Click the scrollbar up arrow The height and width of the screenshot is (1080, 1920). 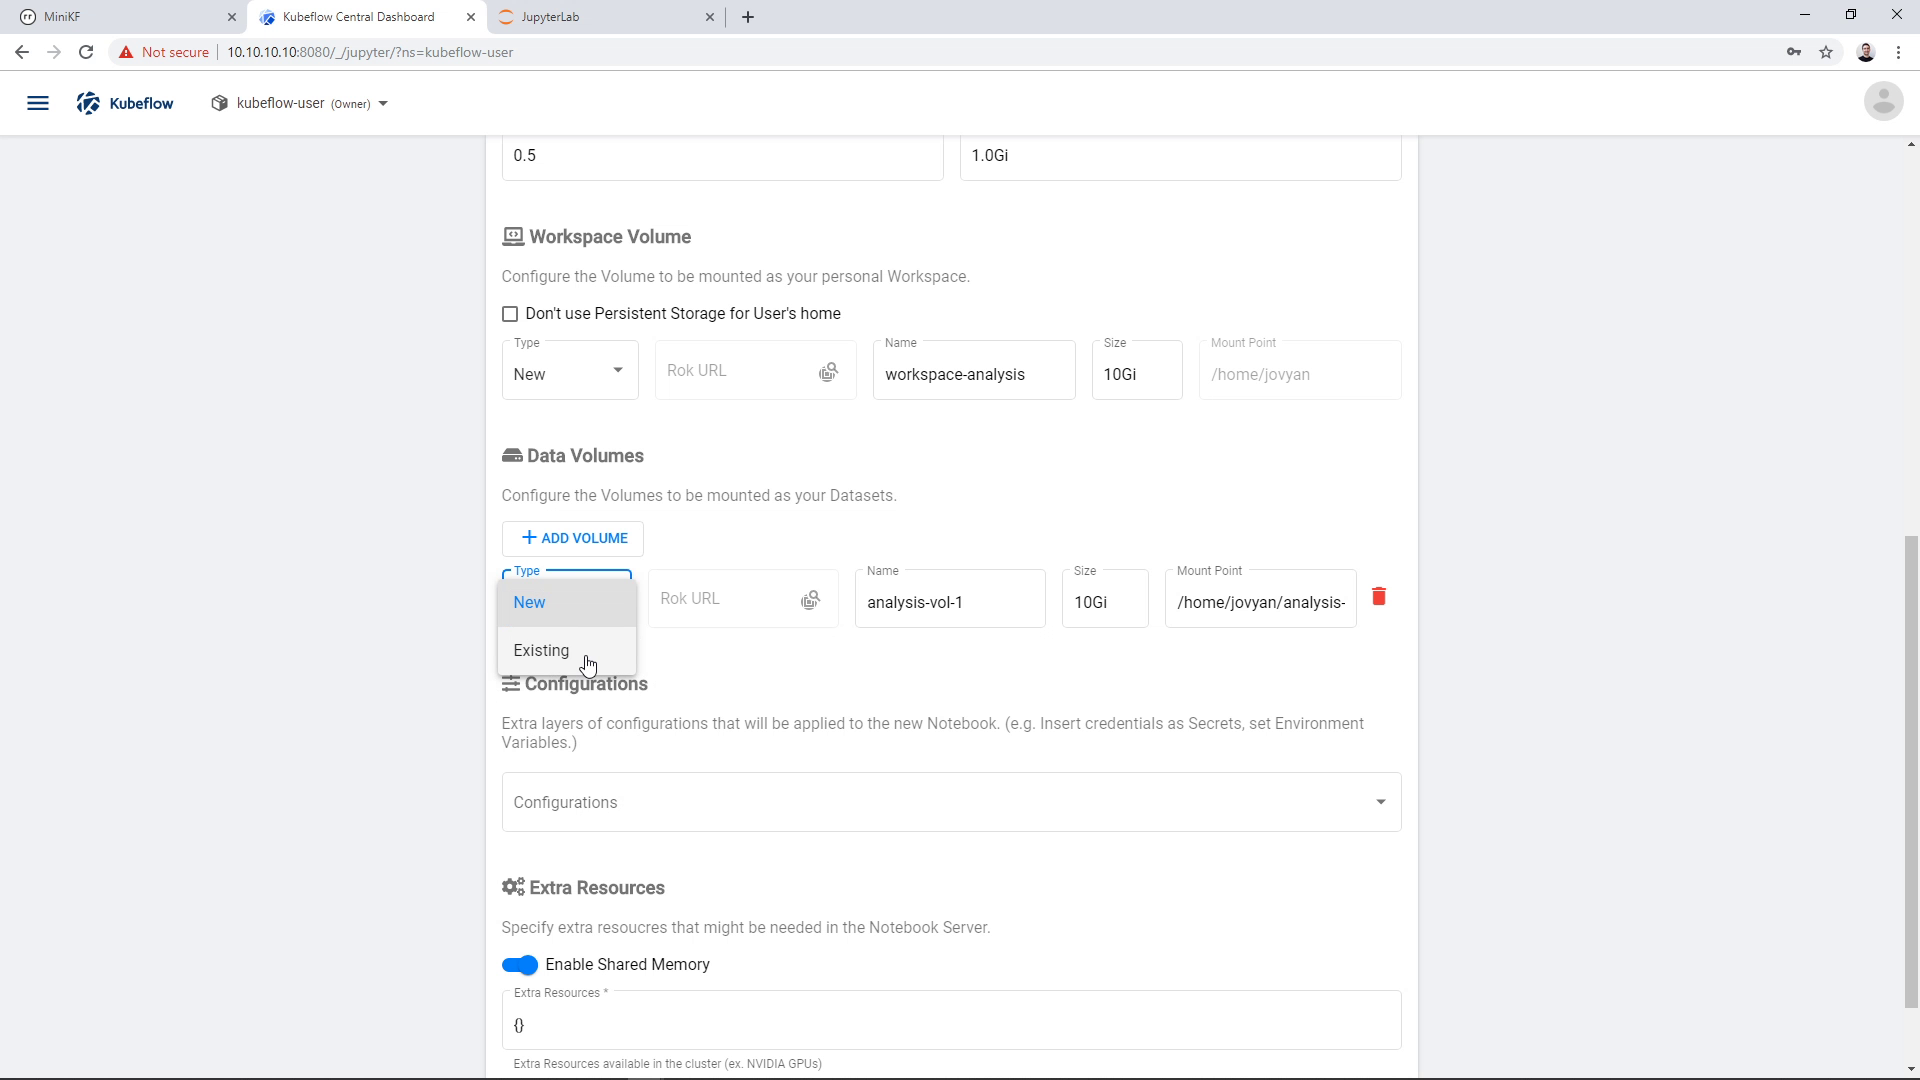click(1911, 145)
